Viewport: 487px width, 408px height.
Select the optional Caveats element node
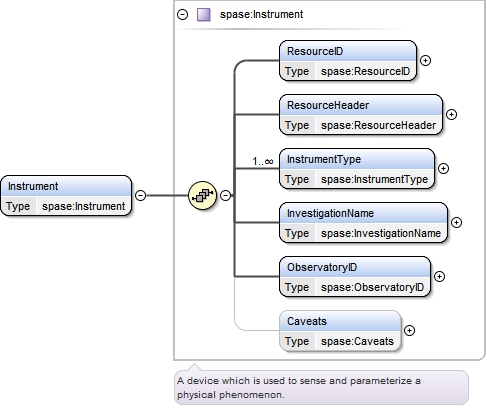[x=340, y=331]
